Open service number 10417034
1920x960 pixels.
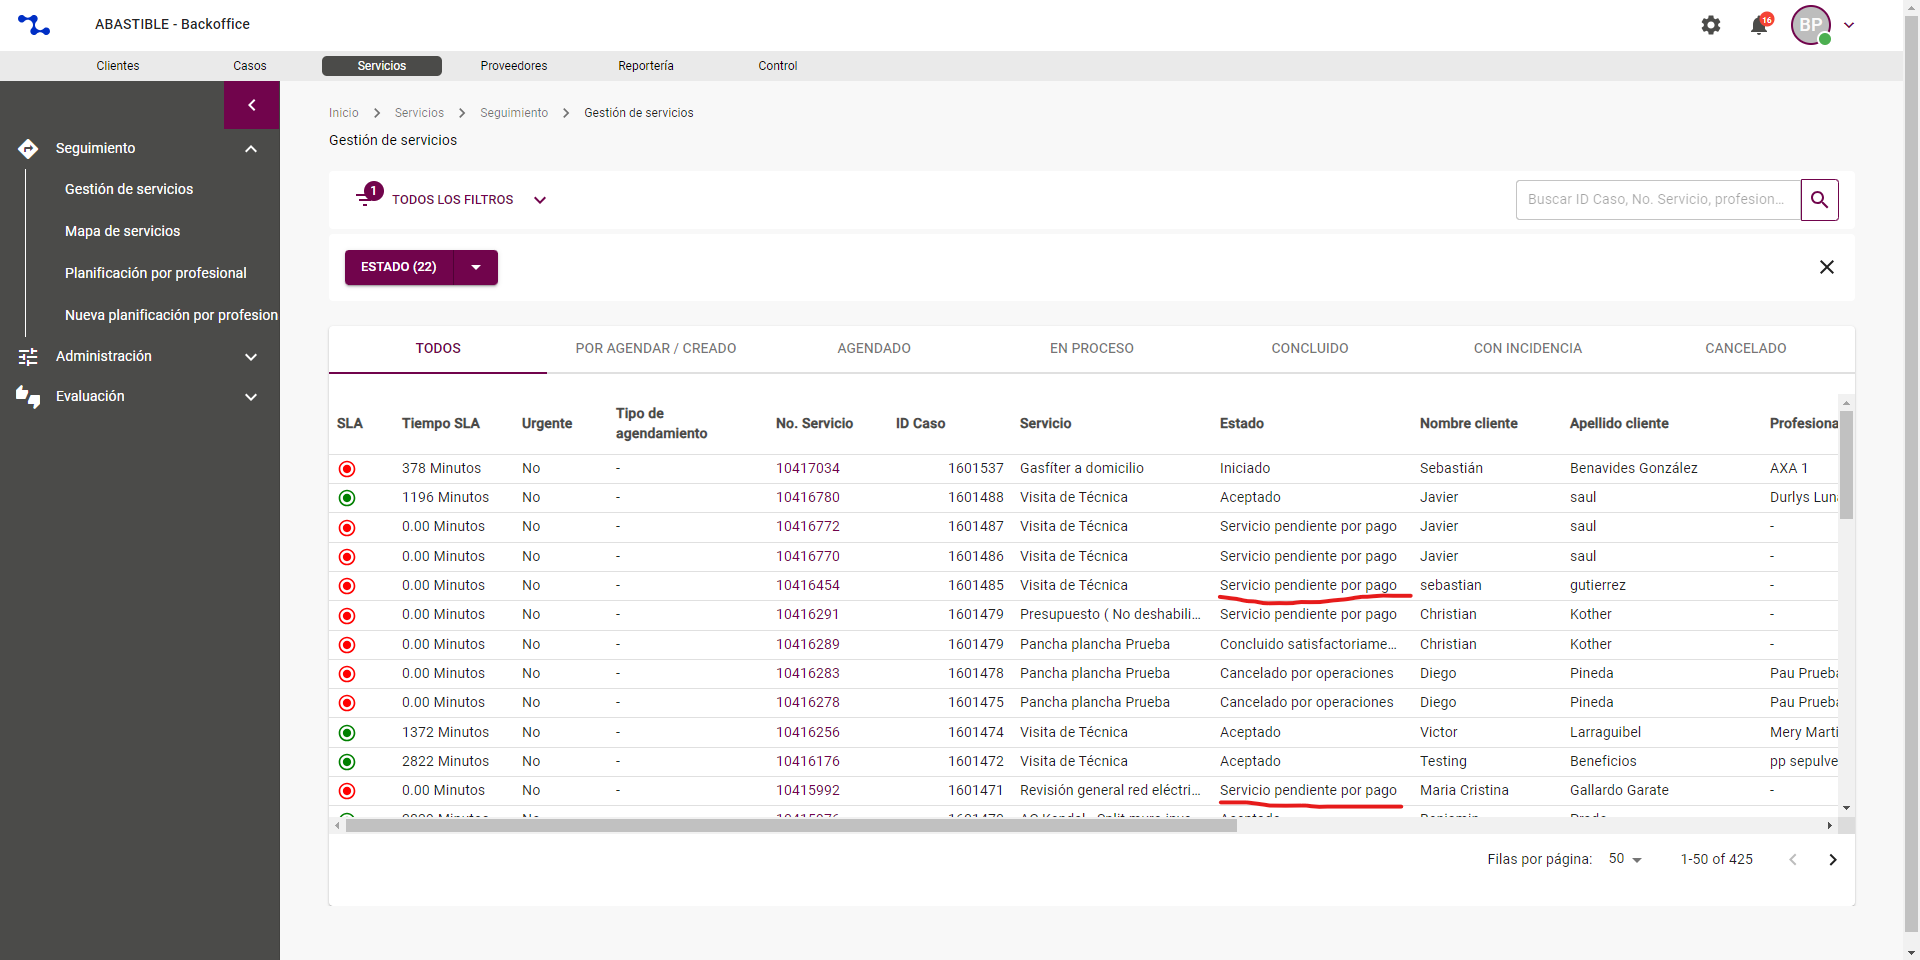(808, 469)
